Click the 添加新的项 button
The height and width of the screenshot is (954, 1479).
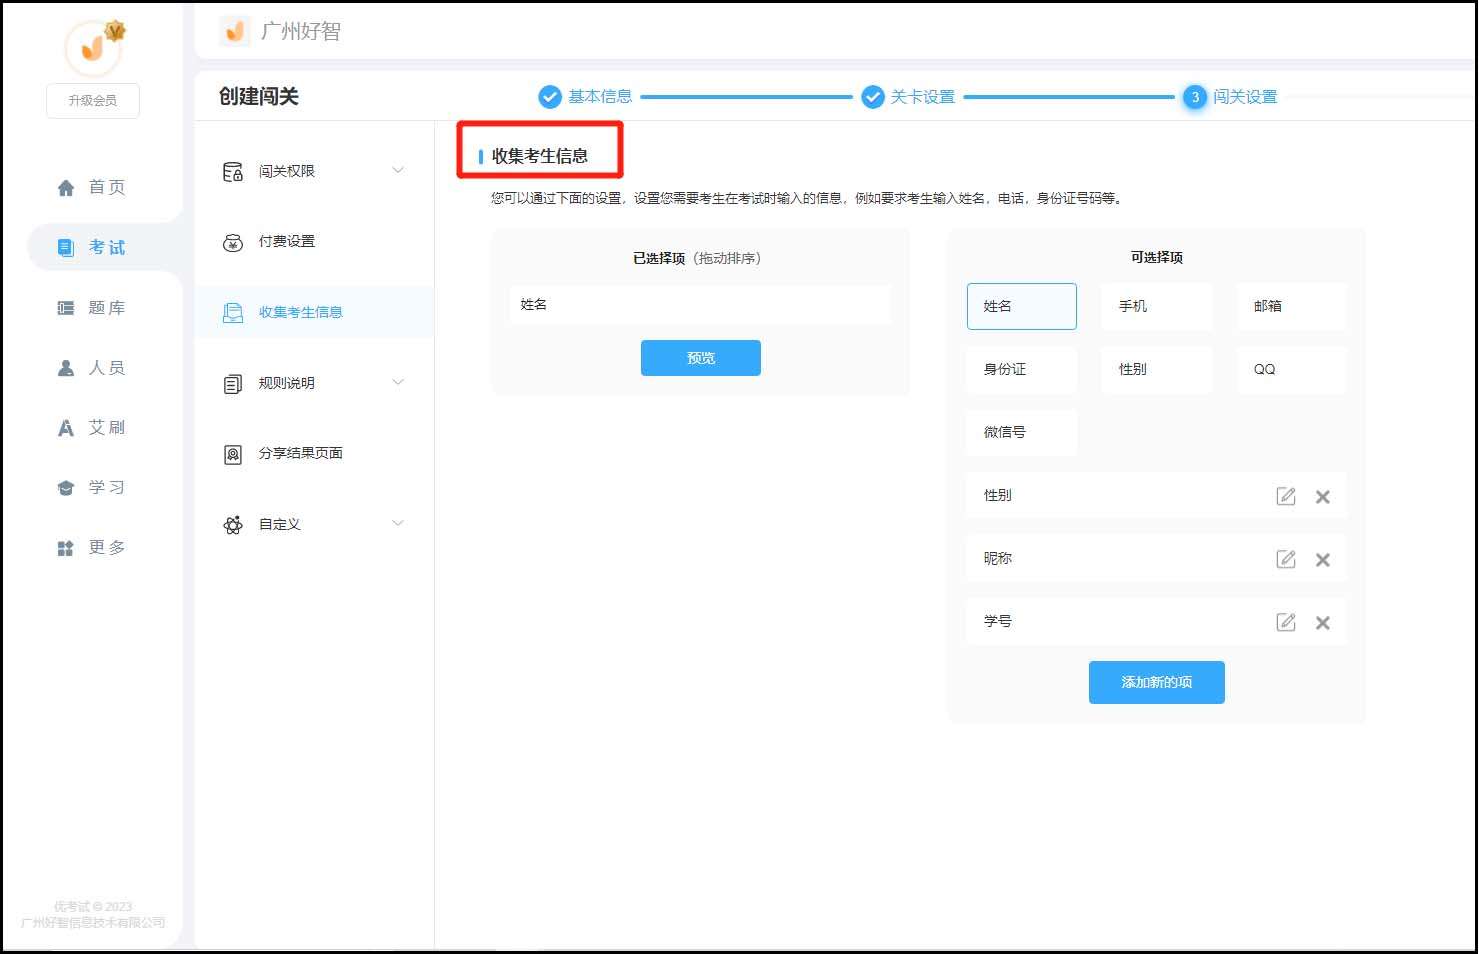pyautogui.click(x=1156, y=682)
